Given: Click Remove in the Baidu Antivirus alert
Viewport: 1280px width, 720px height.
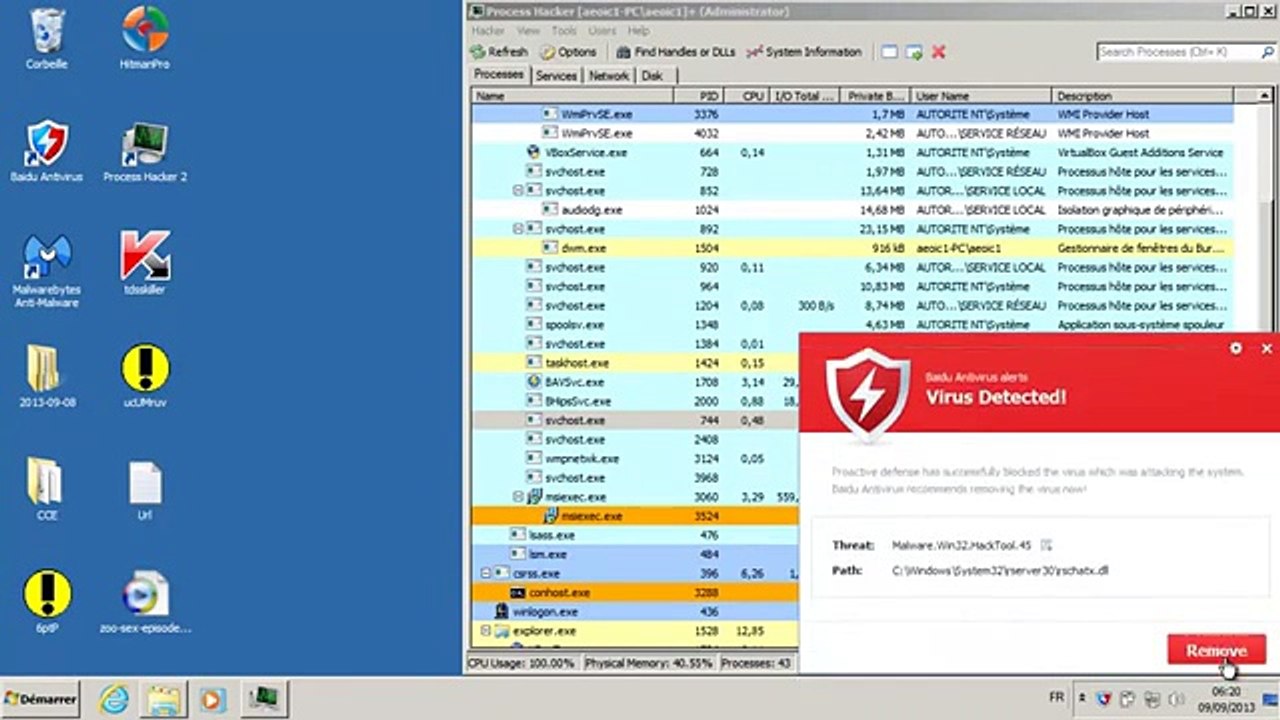Looking at the screenshot, I should tap(1216, 650).
